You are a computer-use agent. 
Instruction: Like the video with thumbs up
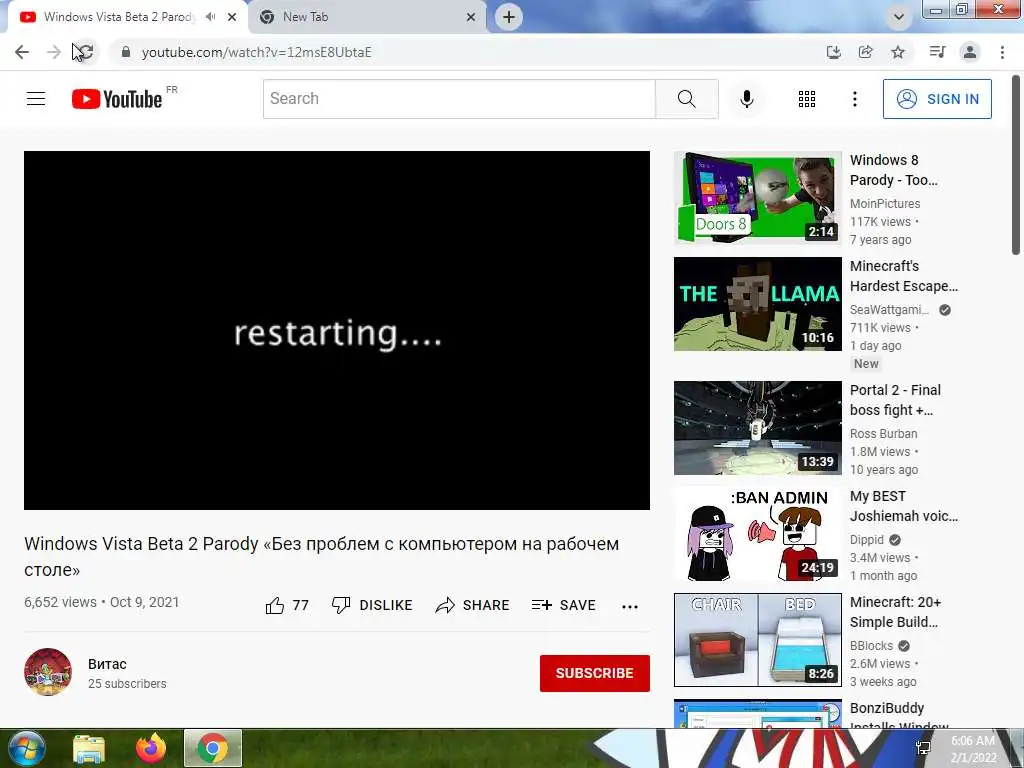pyautogui.click(x=275, y=605)
